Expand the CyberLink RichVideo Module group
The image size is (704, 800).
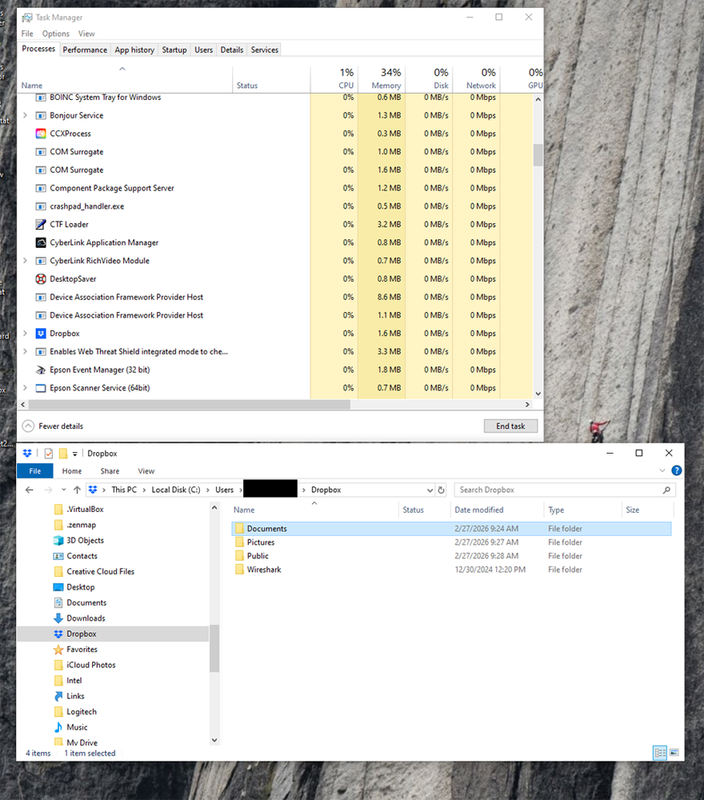coord(25,261)
